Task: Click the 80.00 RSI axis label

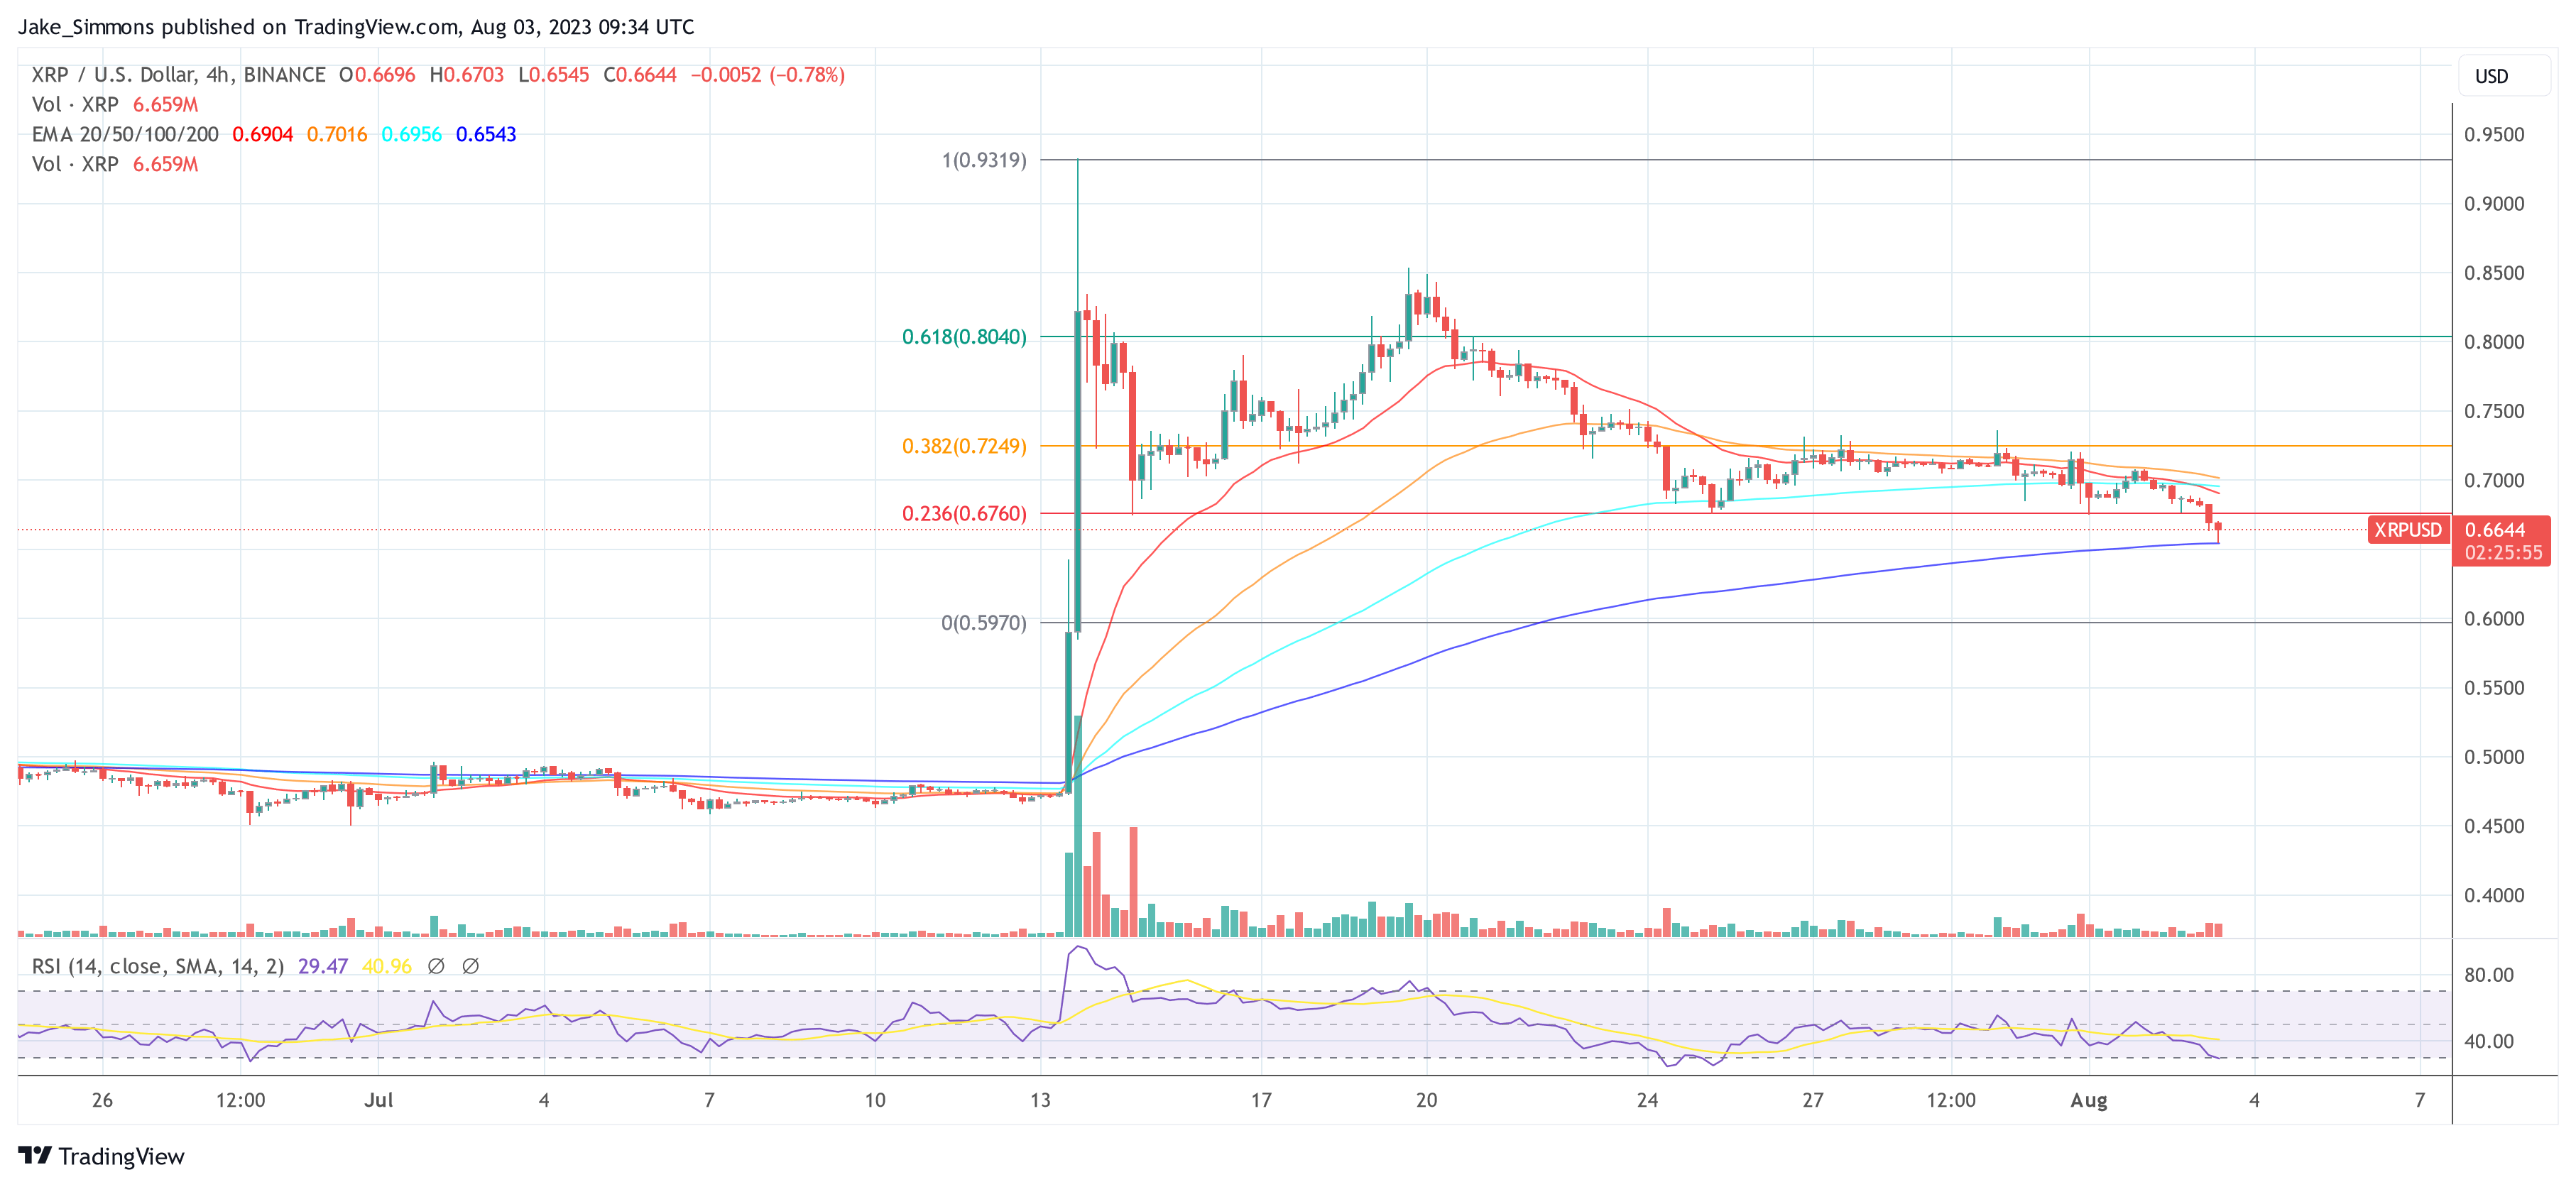Action: 2489,975
